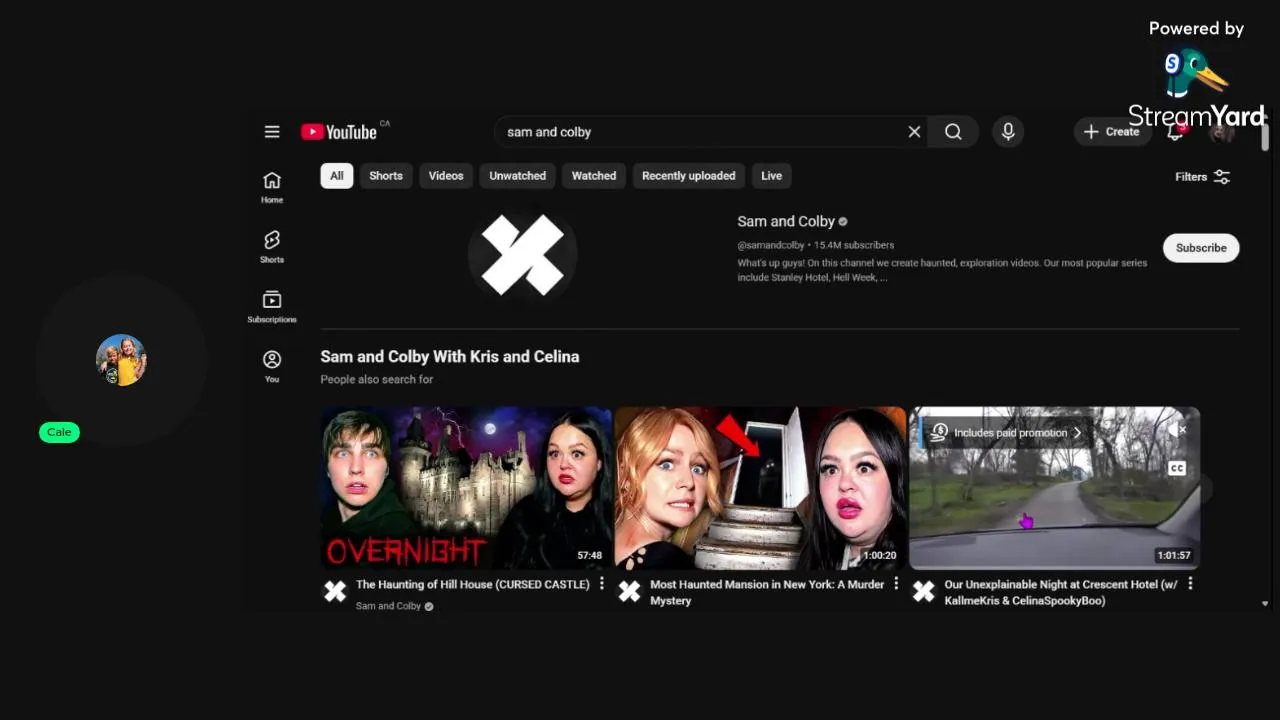This screenshot has width=1280, height=720.
Task: Toggle mute on the Crescent Hotel preview
Action: click(1177, 430)
